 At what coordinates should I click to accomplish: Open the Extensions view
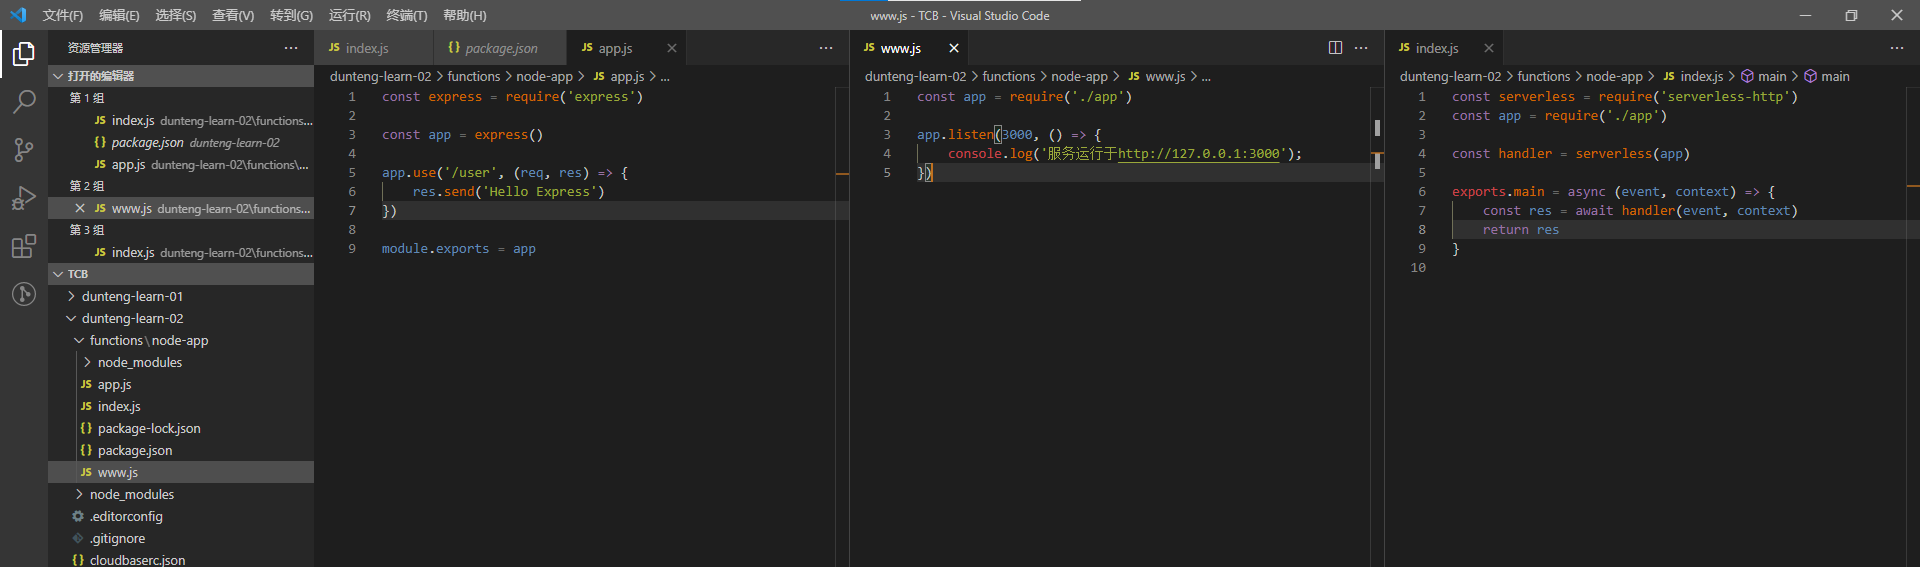[24, 246]
